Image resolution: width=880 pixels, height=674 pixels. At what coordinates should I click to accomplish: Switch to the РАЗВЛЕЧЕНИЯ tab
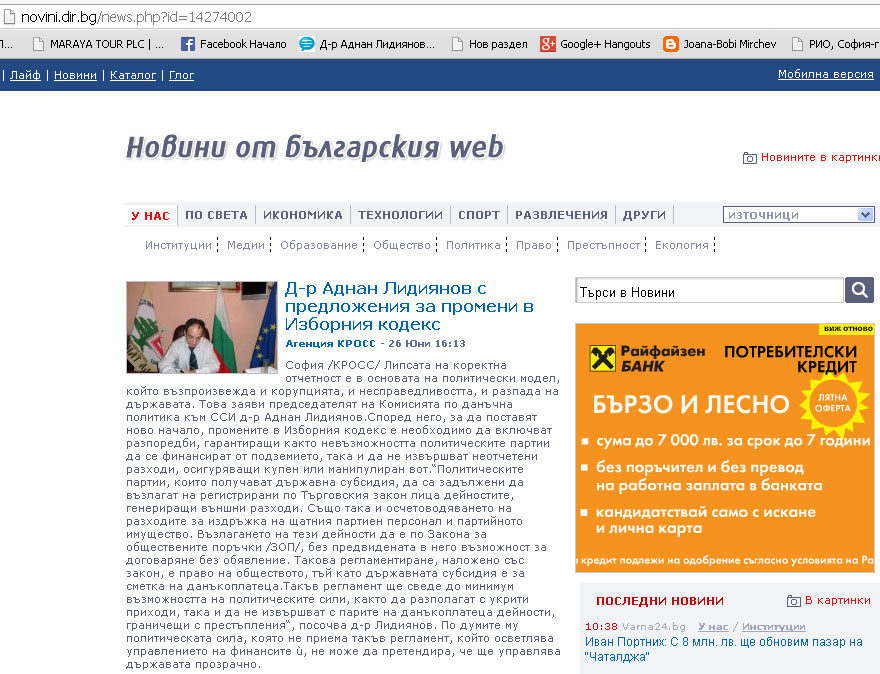click(561, 215)
